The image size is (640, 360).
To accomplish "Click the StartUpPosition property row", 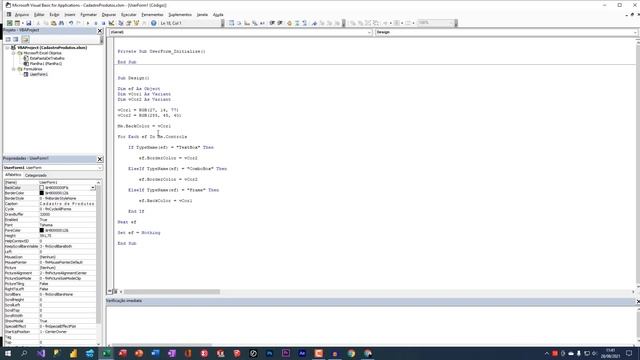I will click(x=50, y=332).
